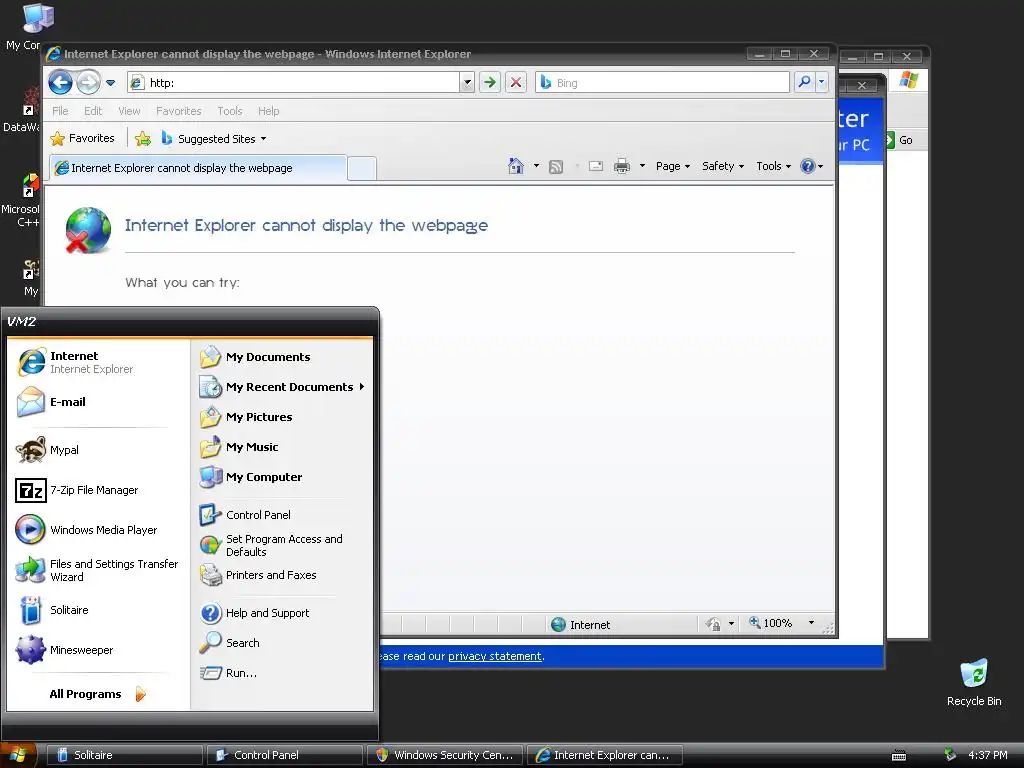Image resolution: width=1024 pixels, height=768 pixels.
Task: Open 7-Zip File Manager
Action: pos(98,490)
